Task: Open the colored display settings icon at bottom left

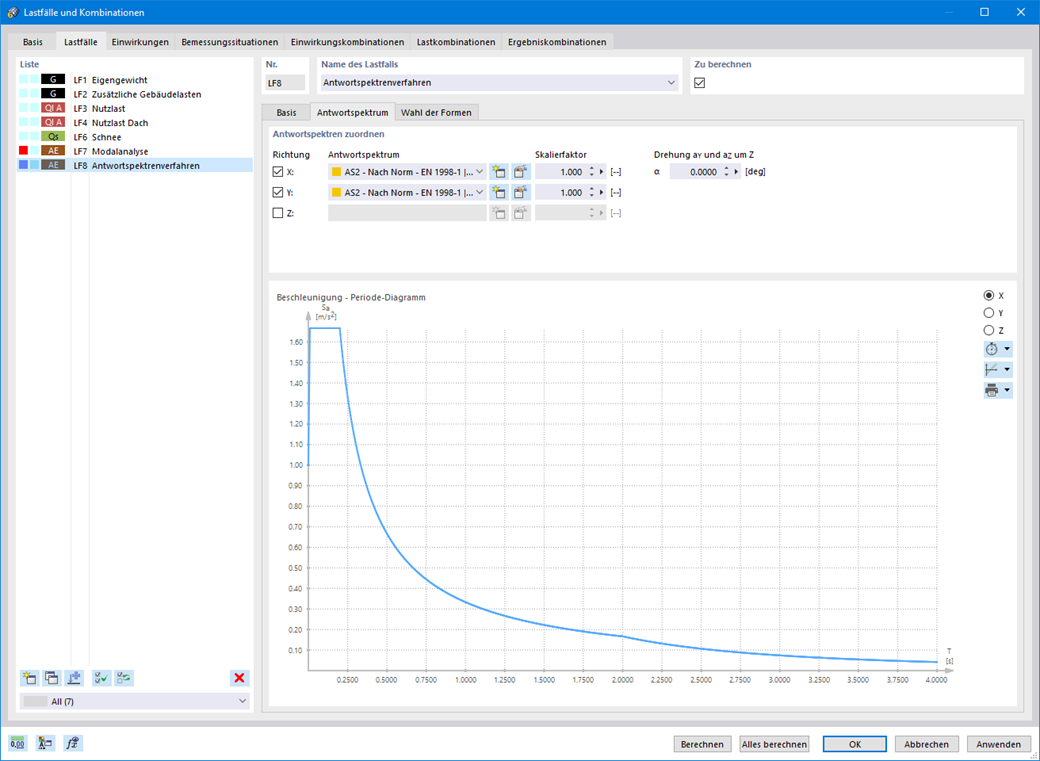Action: tap(45, 744)
